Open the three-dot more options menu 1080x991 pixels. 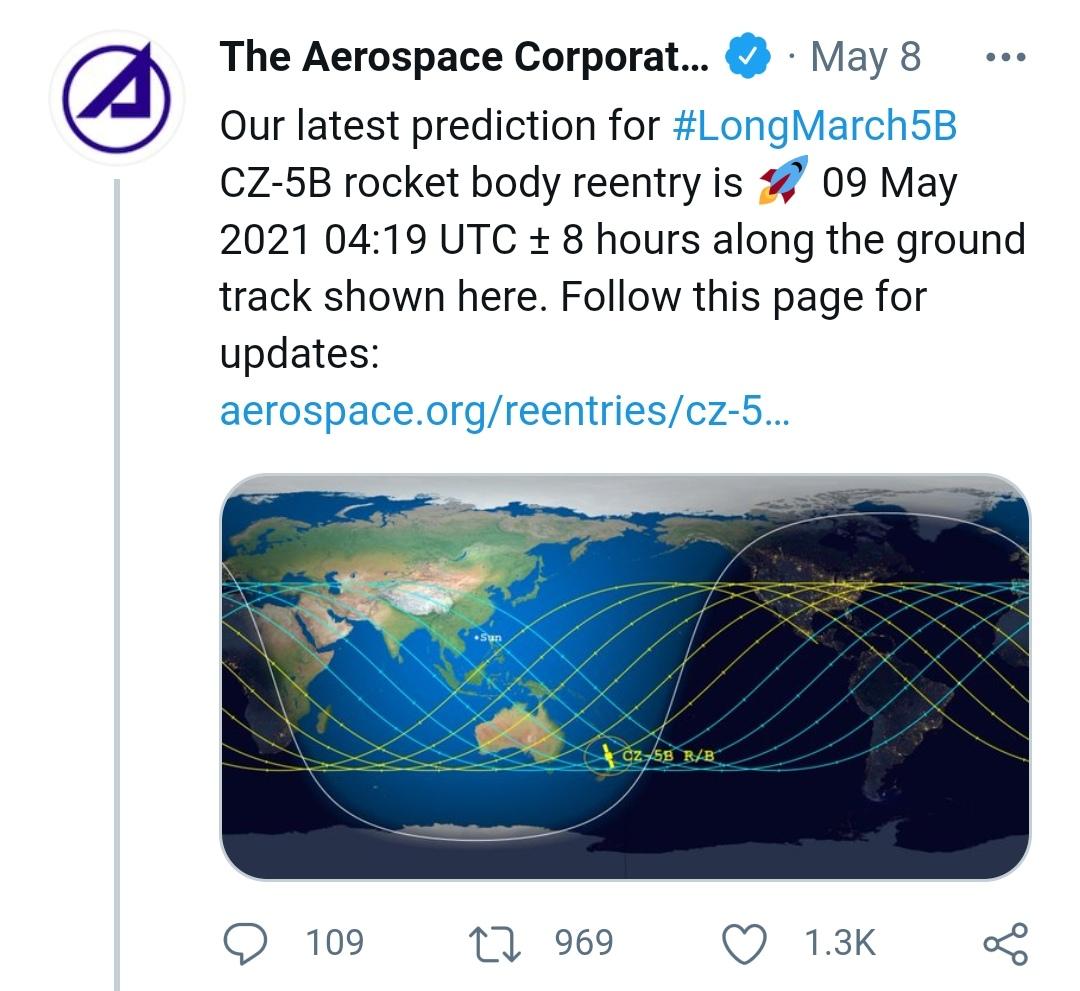coord(1006,57)
